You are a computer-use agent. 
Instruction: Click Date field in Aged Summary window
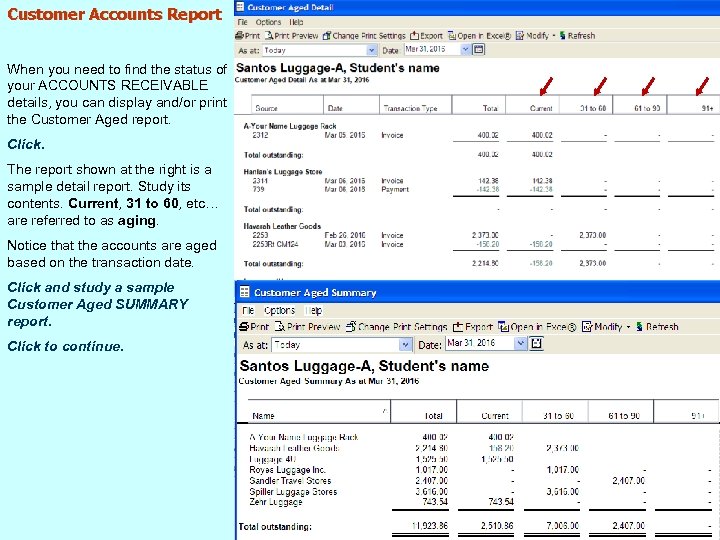click(485, 343)
